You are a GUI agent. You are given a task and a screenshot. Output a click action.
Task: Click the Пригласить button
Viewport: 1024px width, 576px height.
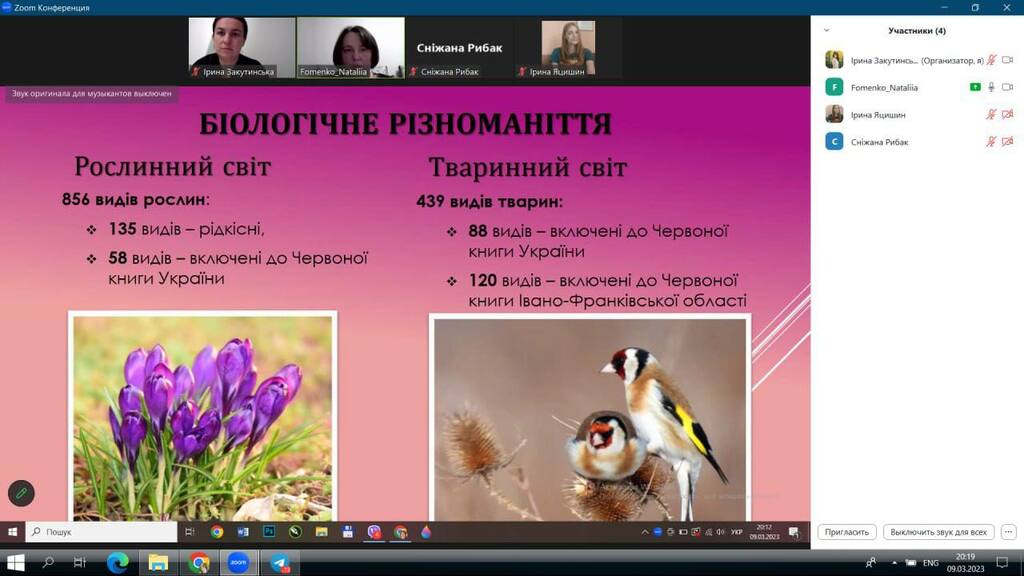point(847,532)
